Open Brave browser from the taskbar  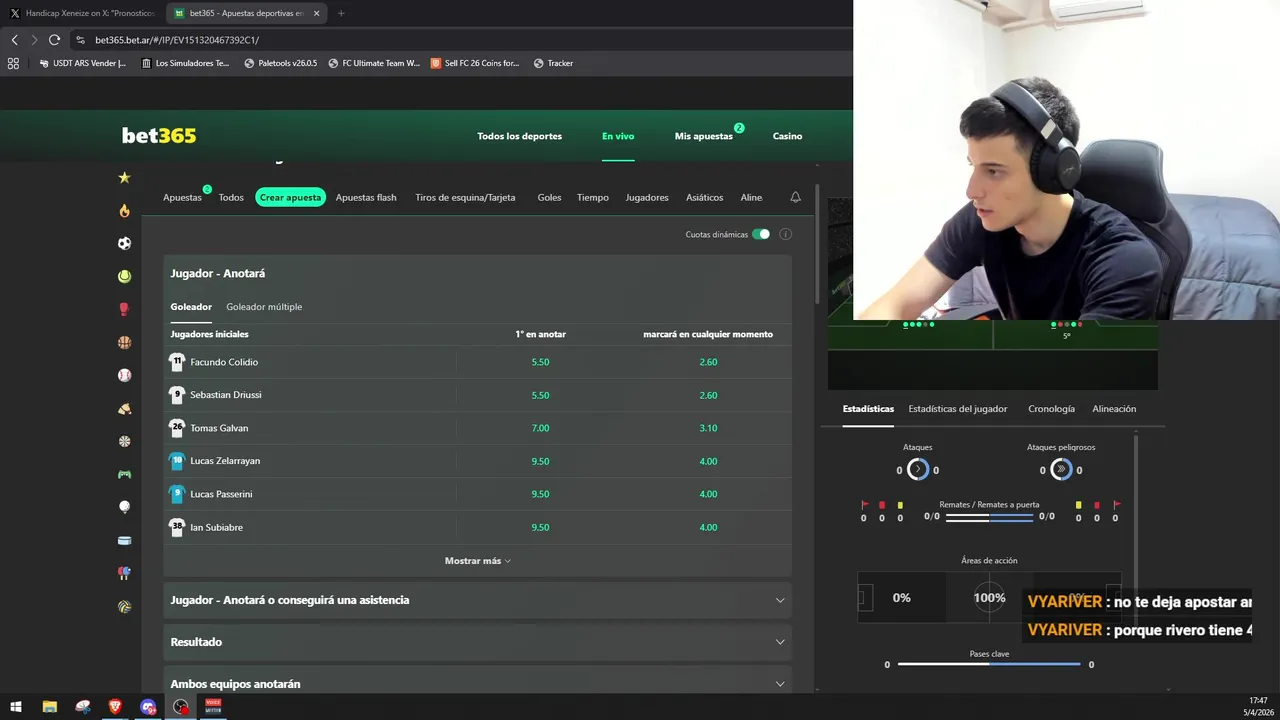point(115,706)
